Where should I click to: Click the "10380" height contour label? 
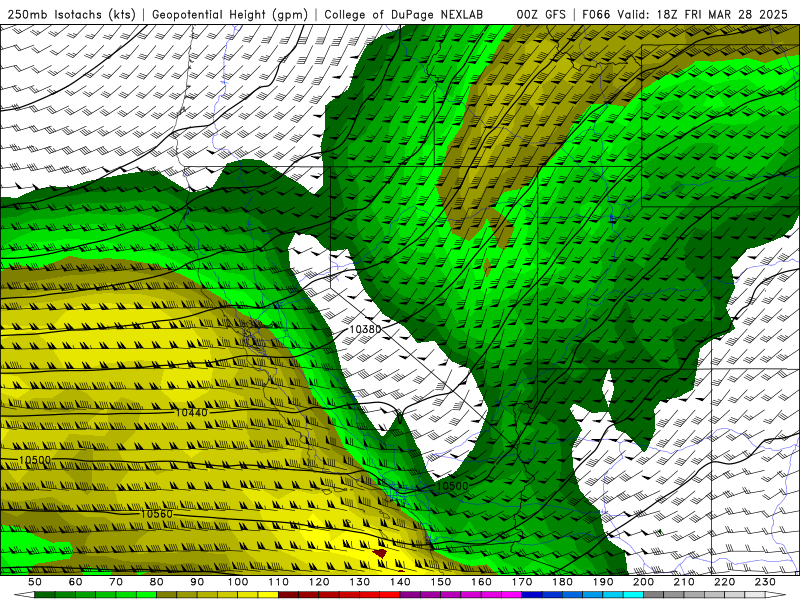[365, 330]
